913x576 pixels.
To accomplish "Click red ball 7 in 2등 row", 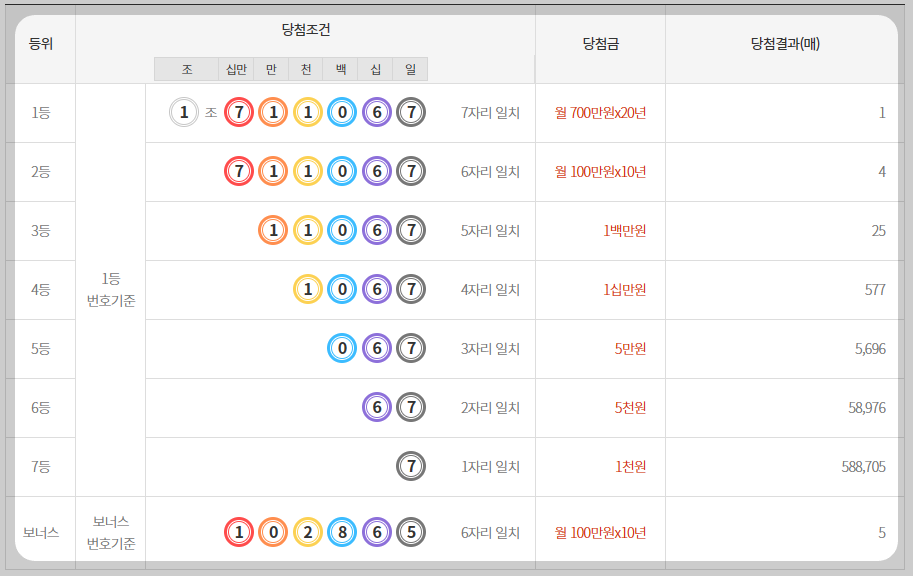I will coord(239,171).
